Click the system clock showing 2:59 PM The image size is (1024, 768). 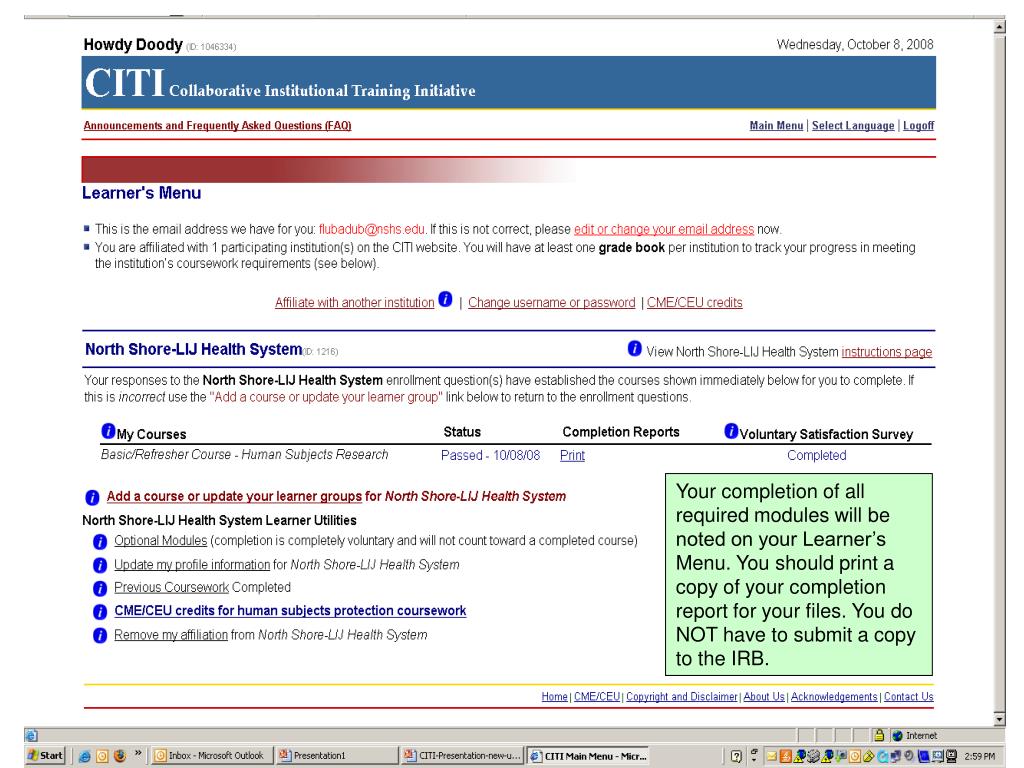click(x=980, y=756)
